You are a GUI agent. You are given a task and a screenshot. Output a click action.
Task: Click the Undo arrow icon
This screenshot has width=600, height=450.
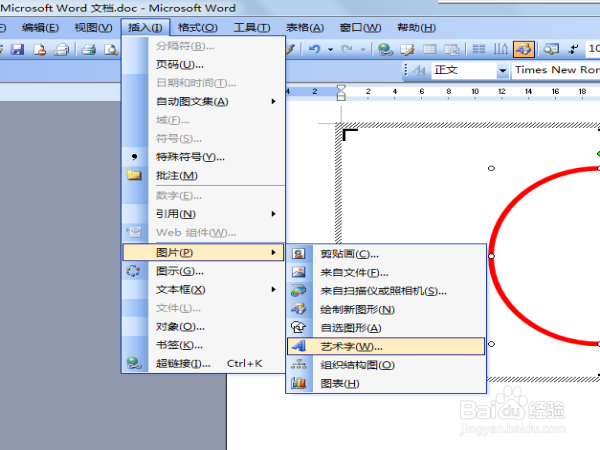tap(315, 49)
